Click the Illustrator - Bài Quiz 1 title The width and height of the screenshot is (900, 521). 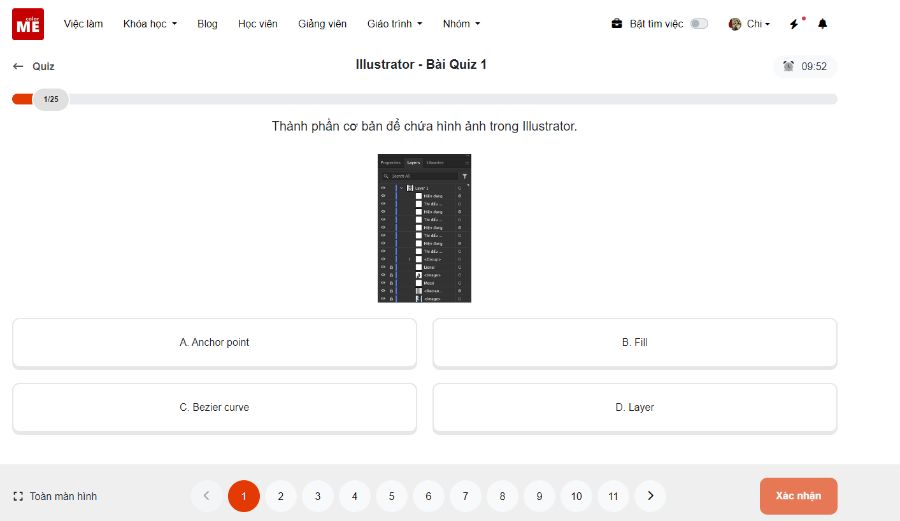421,64
